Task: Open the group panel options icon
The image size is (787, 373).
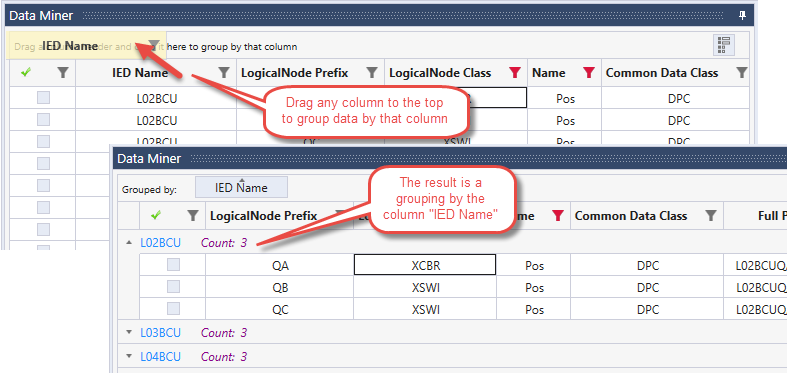Action: 724,45
